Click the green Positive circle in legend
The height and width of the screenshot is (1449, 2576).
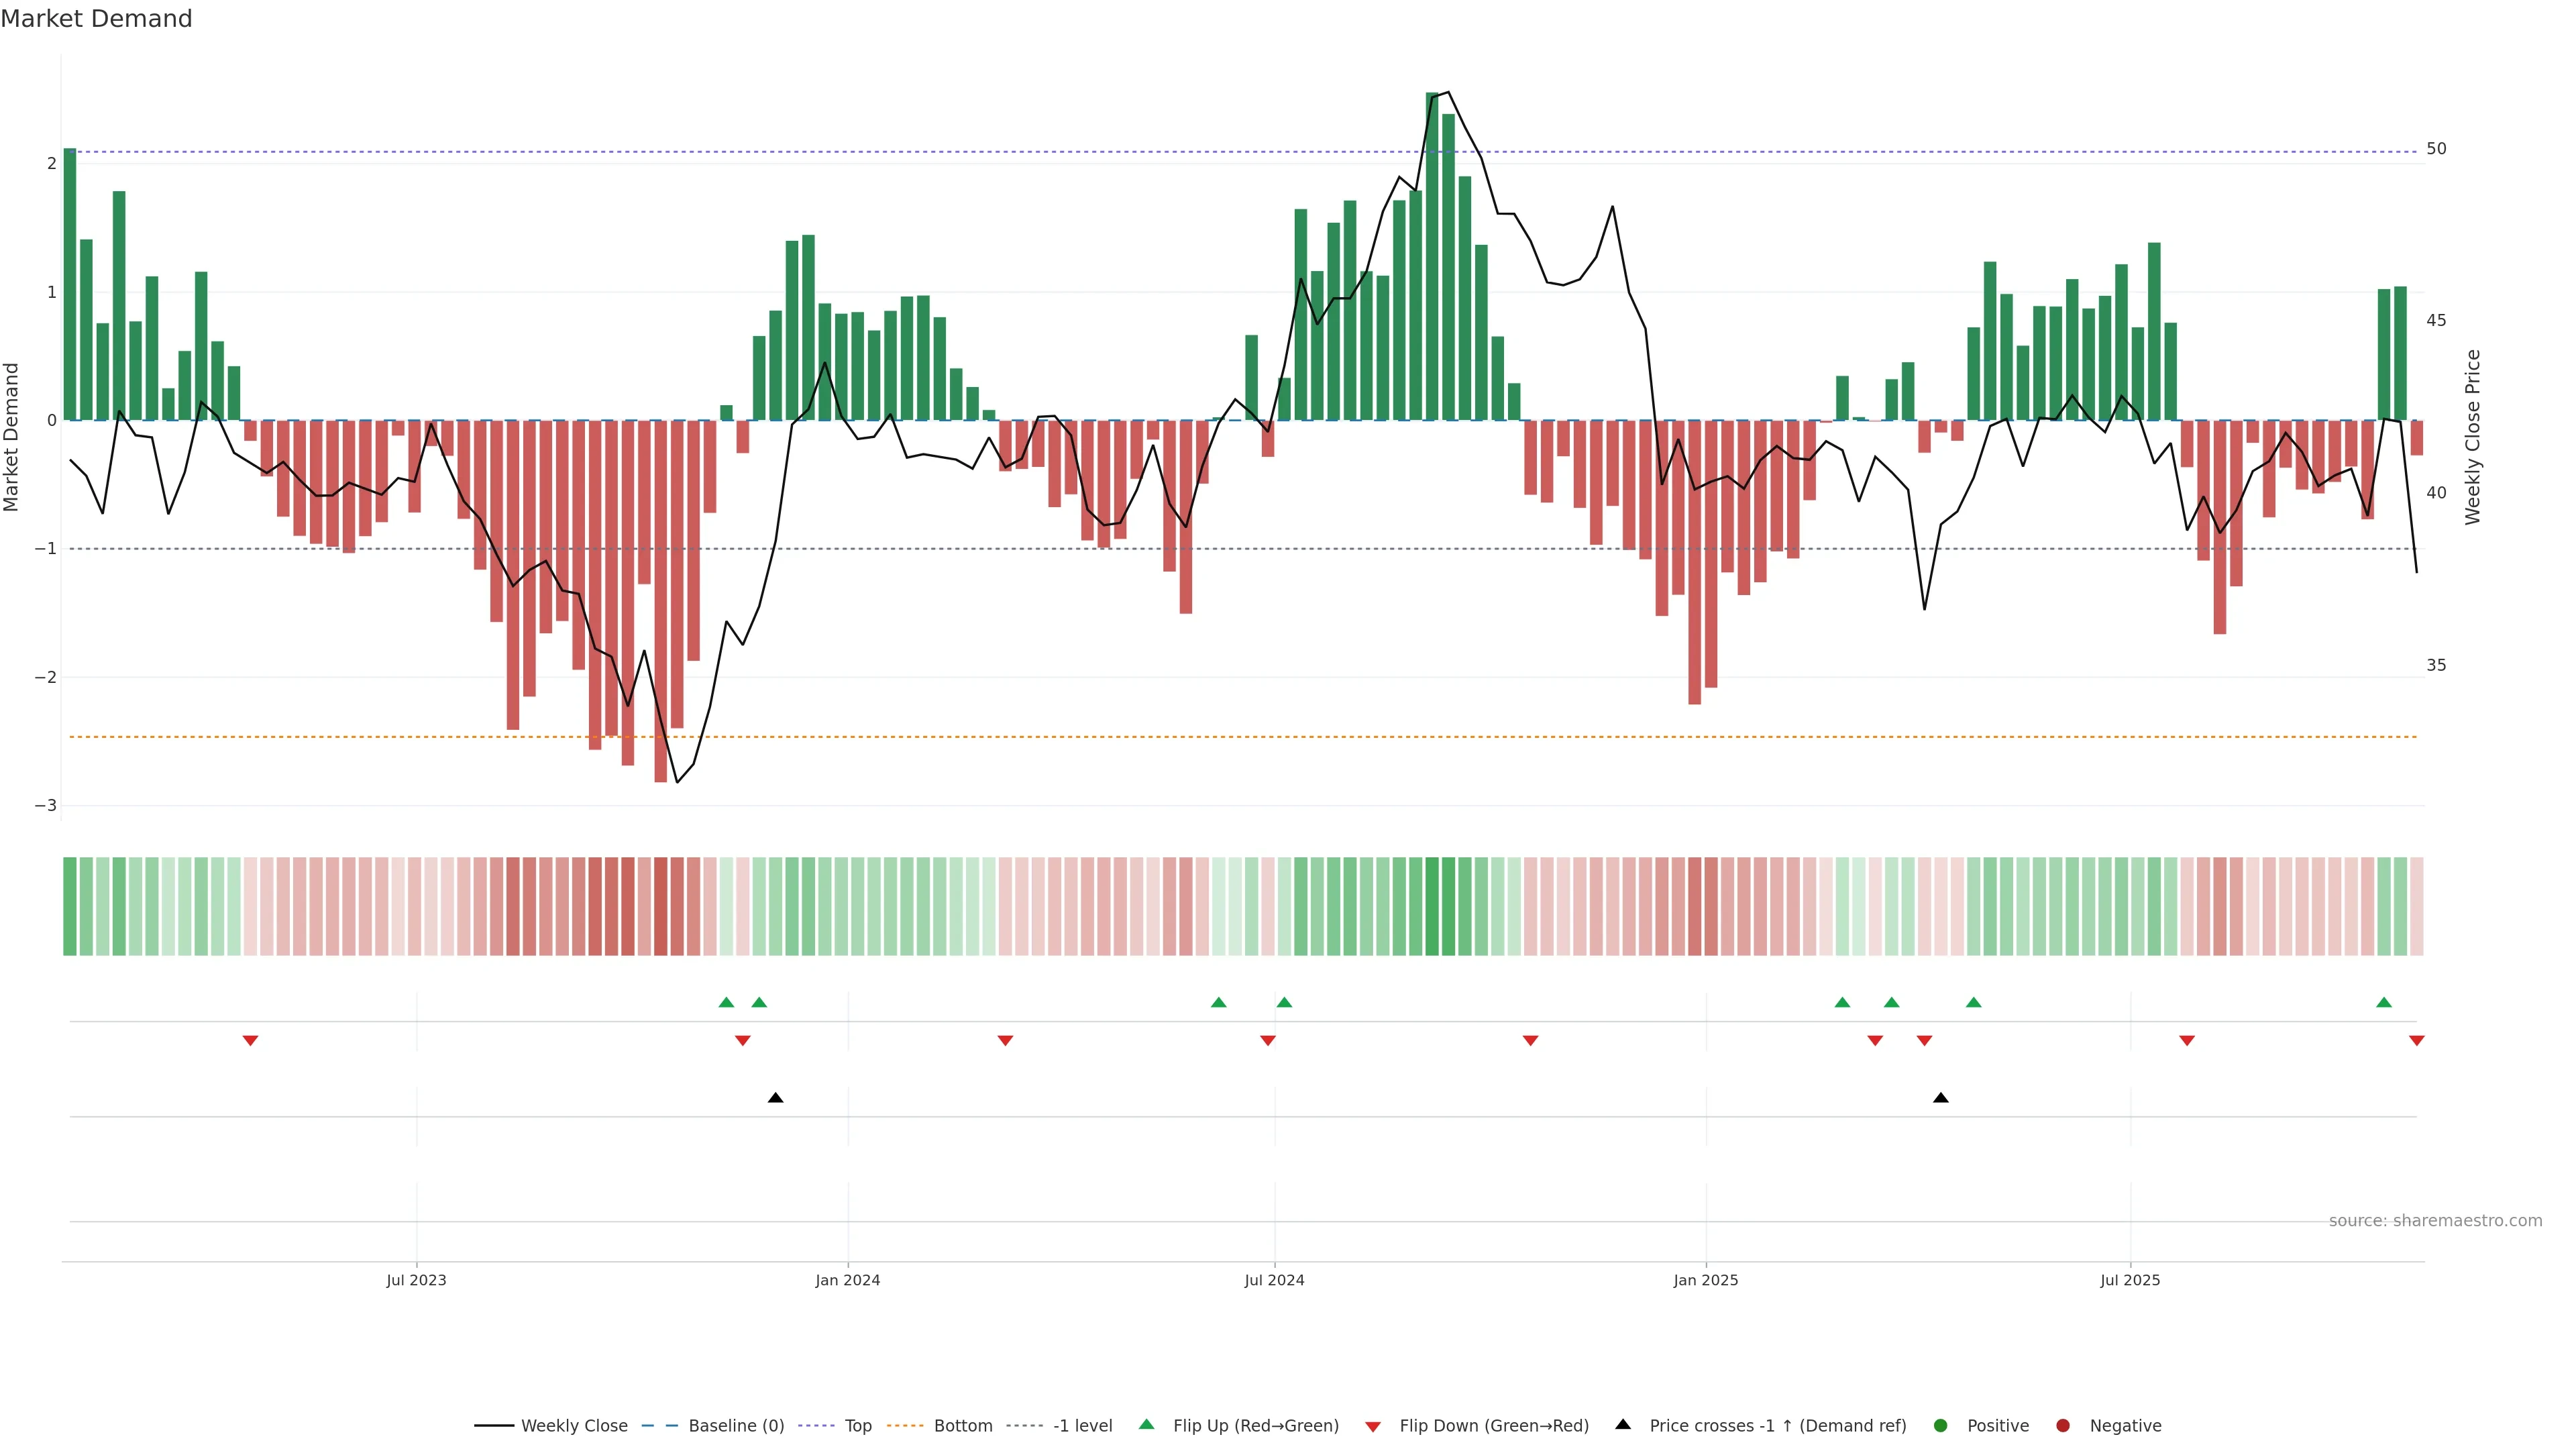1941,1426
